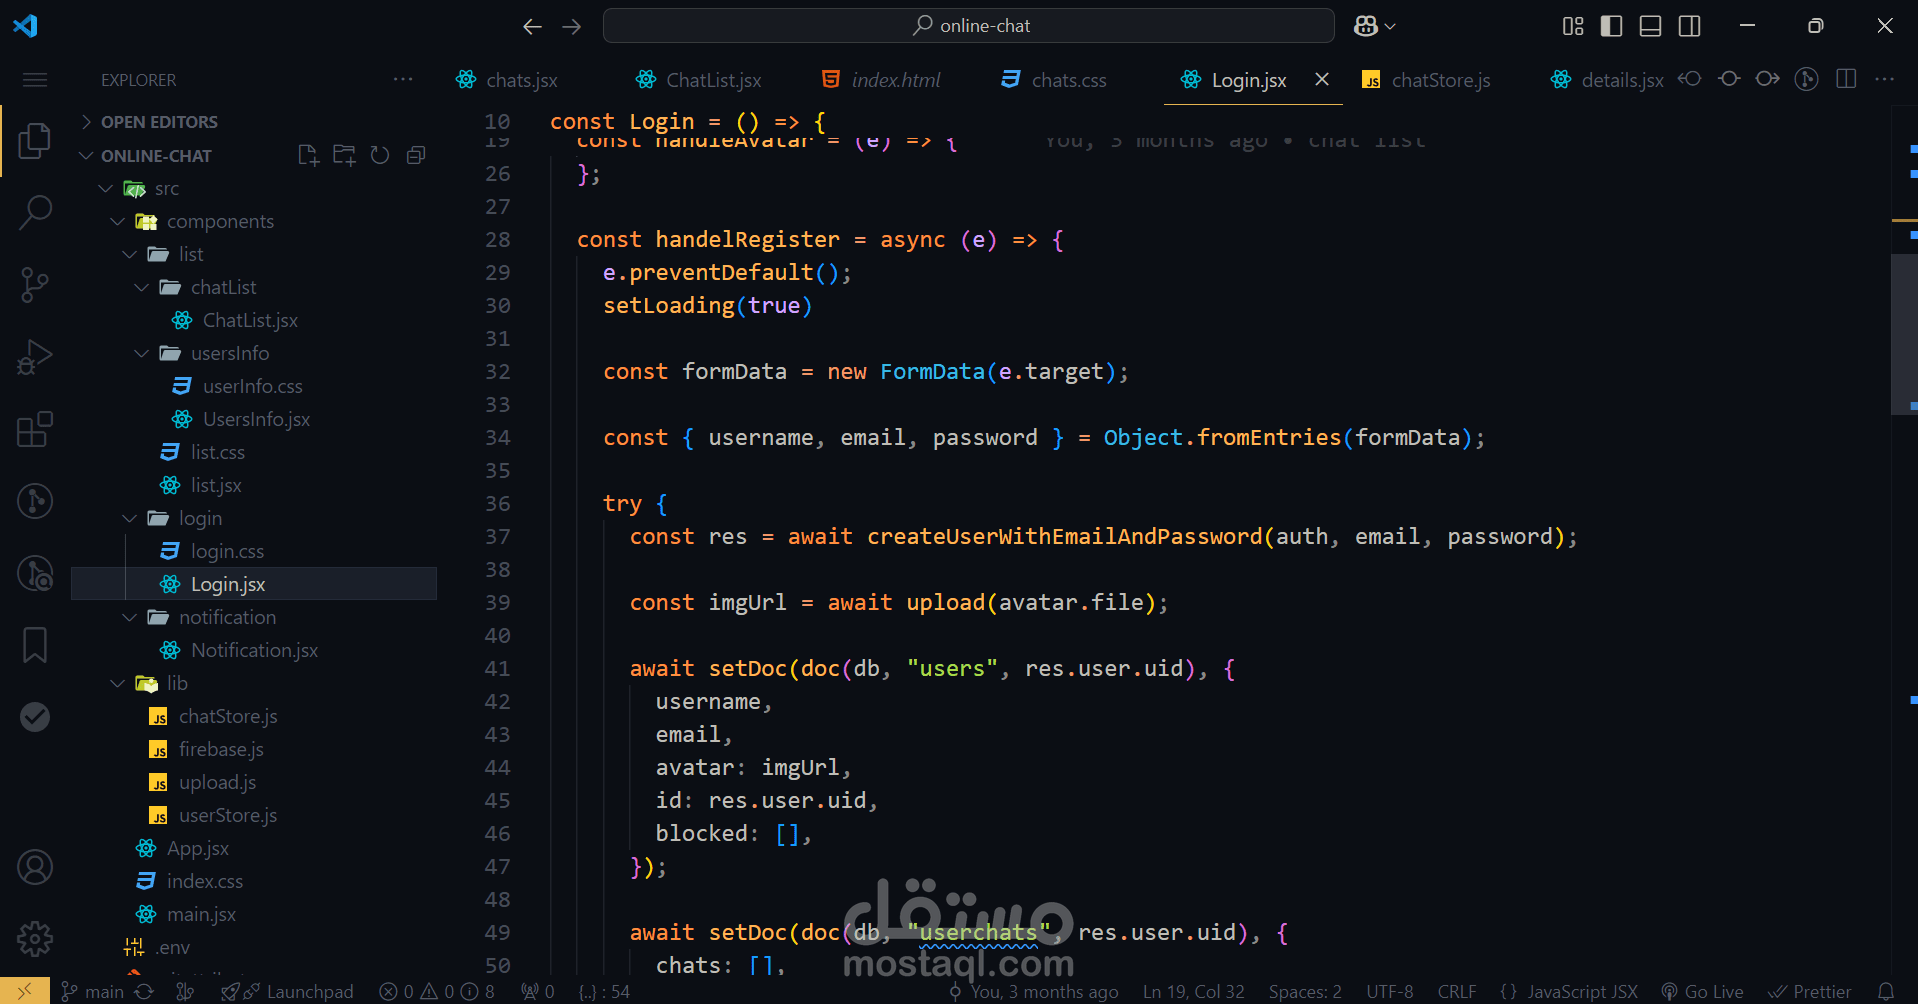Switch to the chats.css tab

[1054, 80]
